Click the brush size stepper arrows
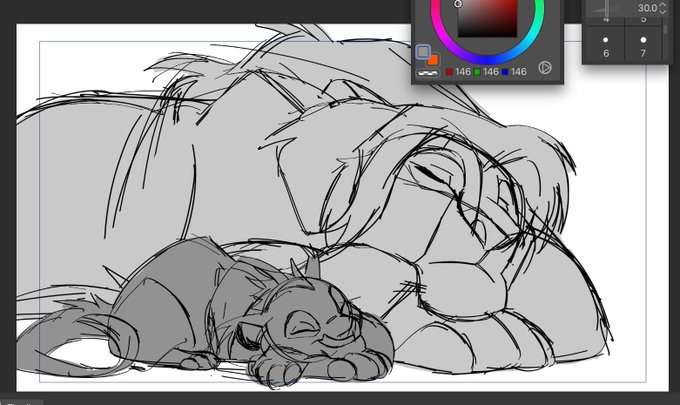The image size is (680, 405). [662, 8]
